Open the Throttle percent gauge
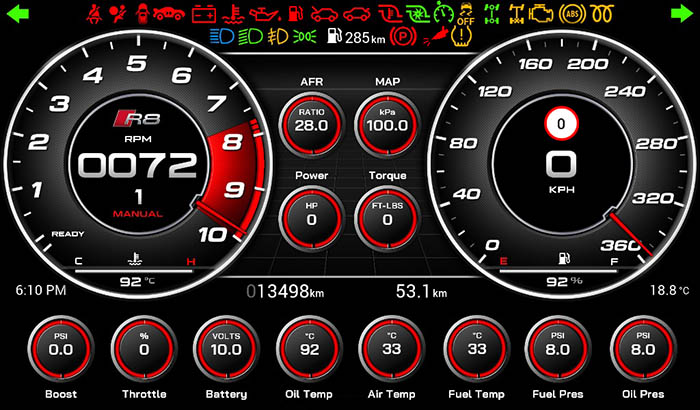This screenshot has width=700, height=410. point(144,348)
